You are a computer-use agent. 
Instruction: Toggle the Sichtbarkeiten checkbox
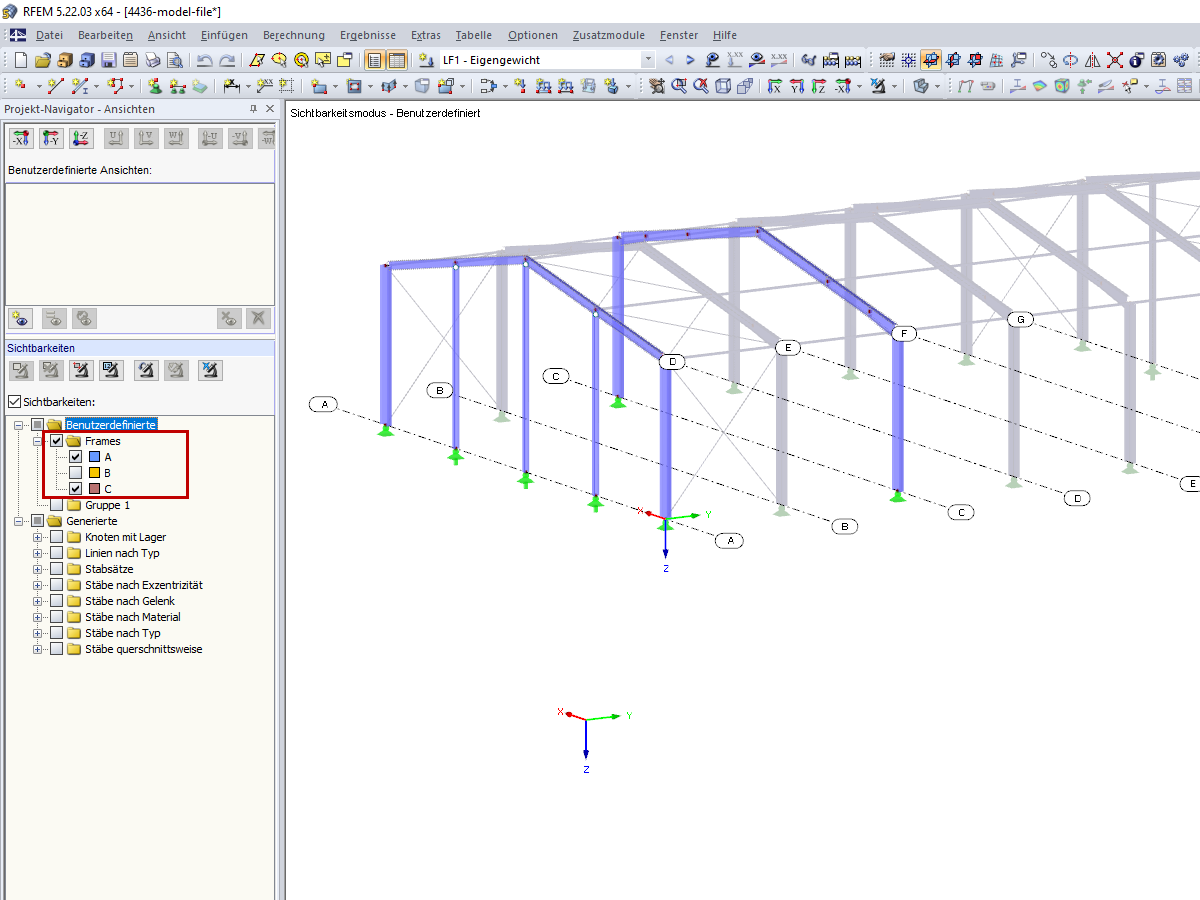[14, 401]
